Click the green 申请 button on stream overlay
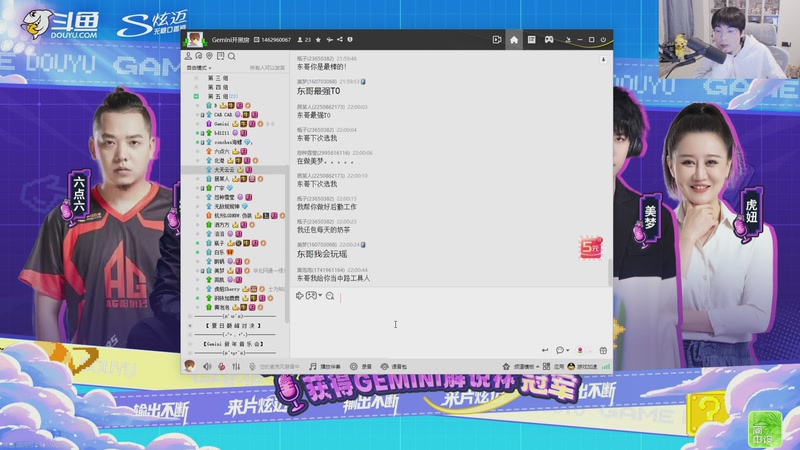The image size is (800, 450). click(x=765, y=429)
